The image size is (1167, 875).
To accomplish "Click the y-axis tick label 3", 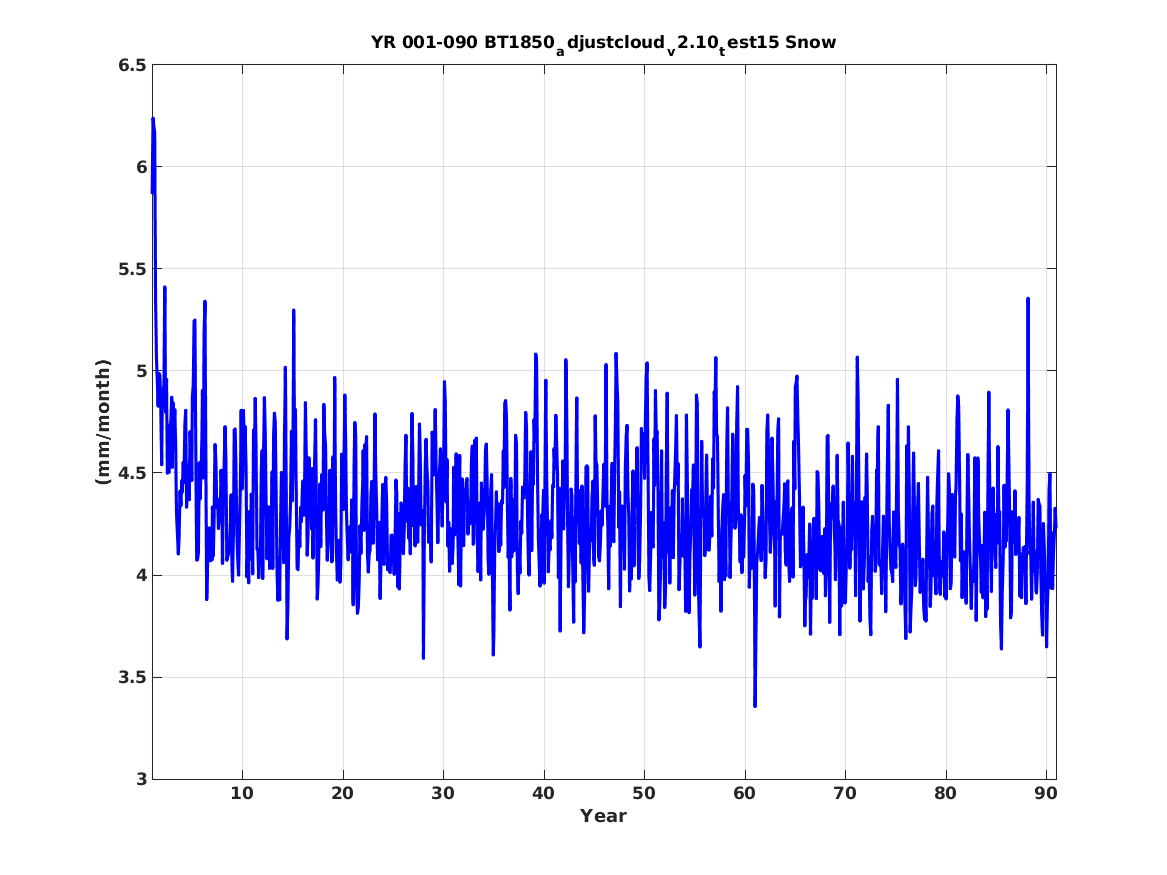I will point(141,780).
